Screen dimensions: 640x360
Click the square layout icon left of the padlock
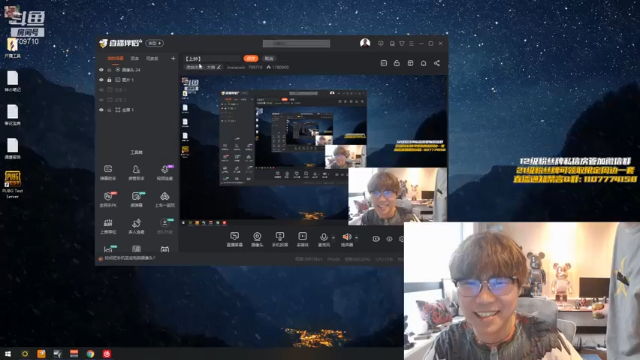tap(384, 63)
